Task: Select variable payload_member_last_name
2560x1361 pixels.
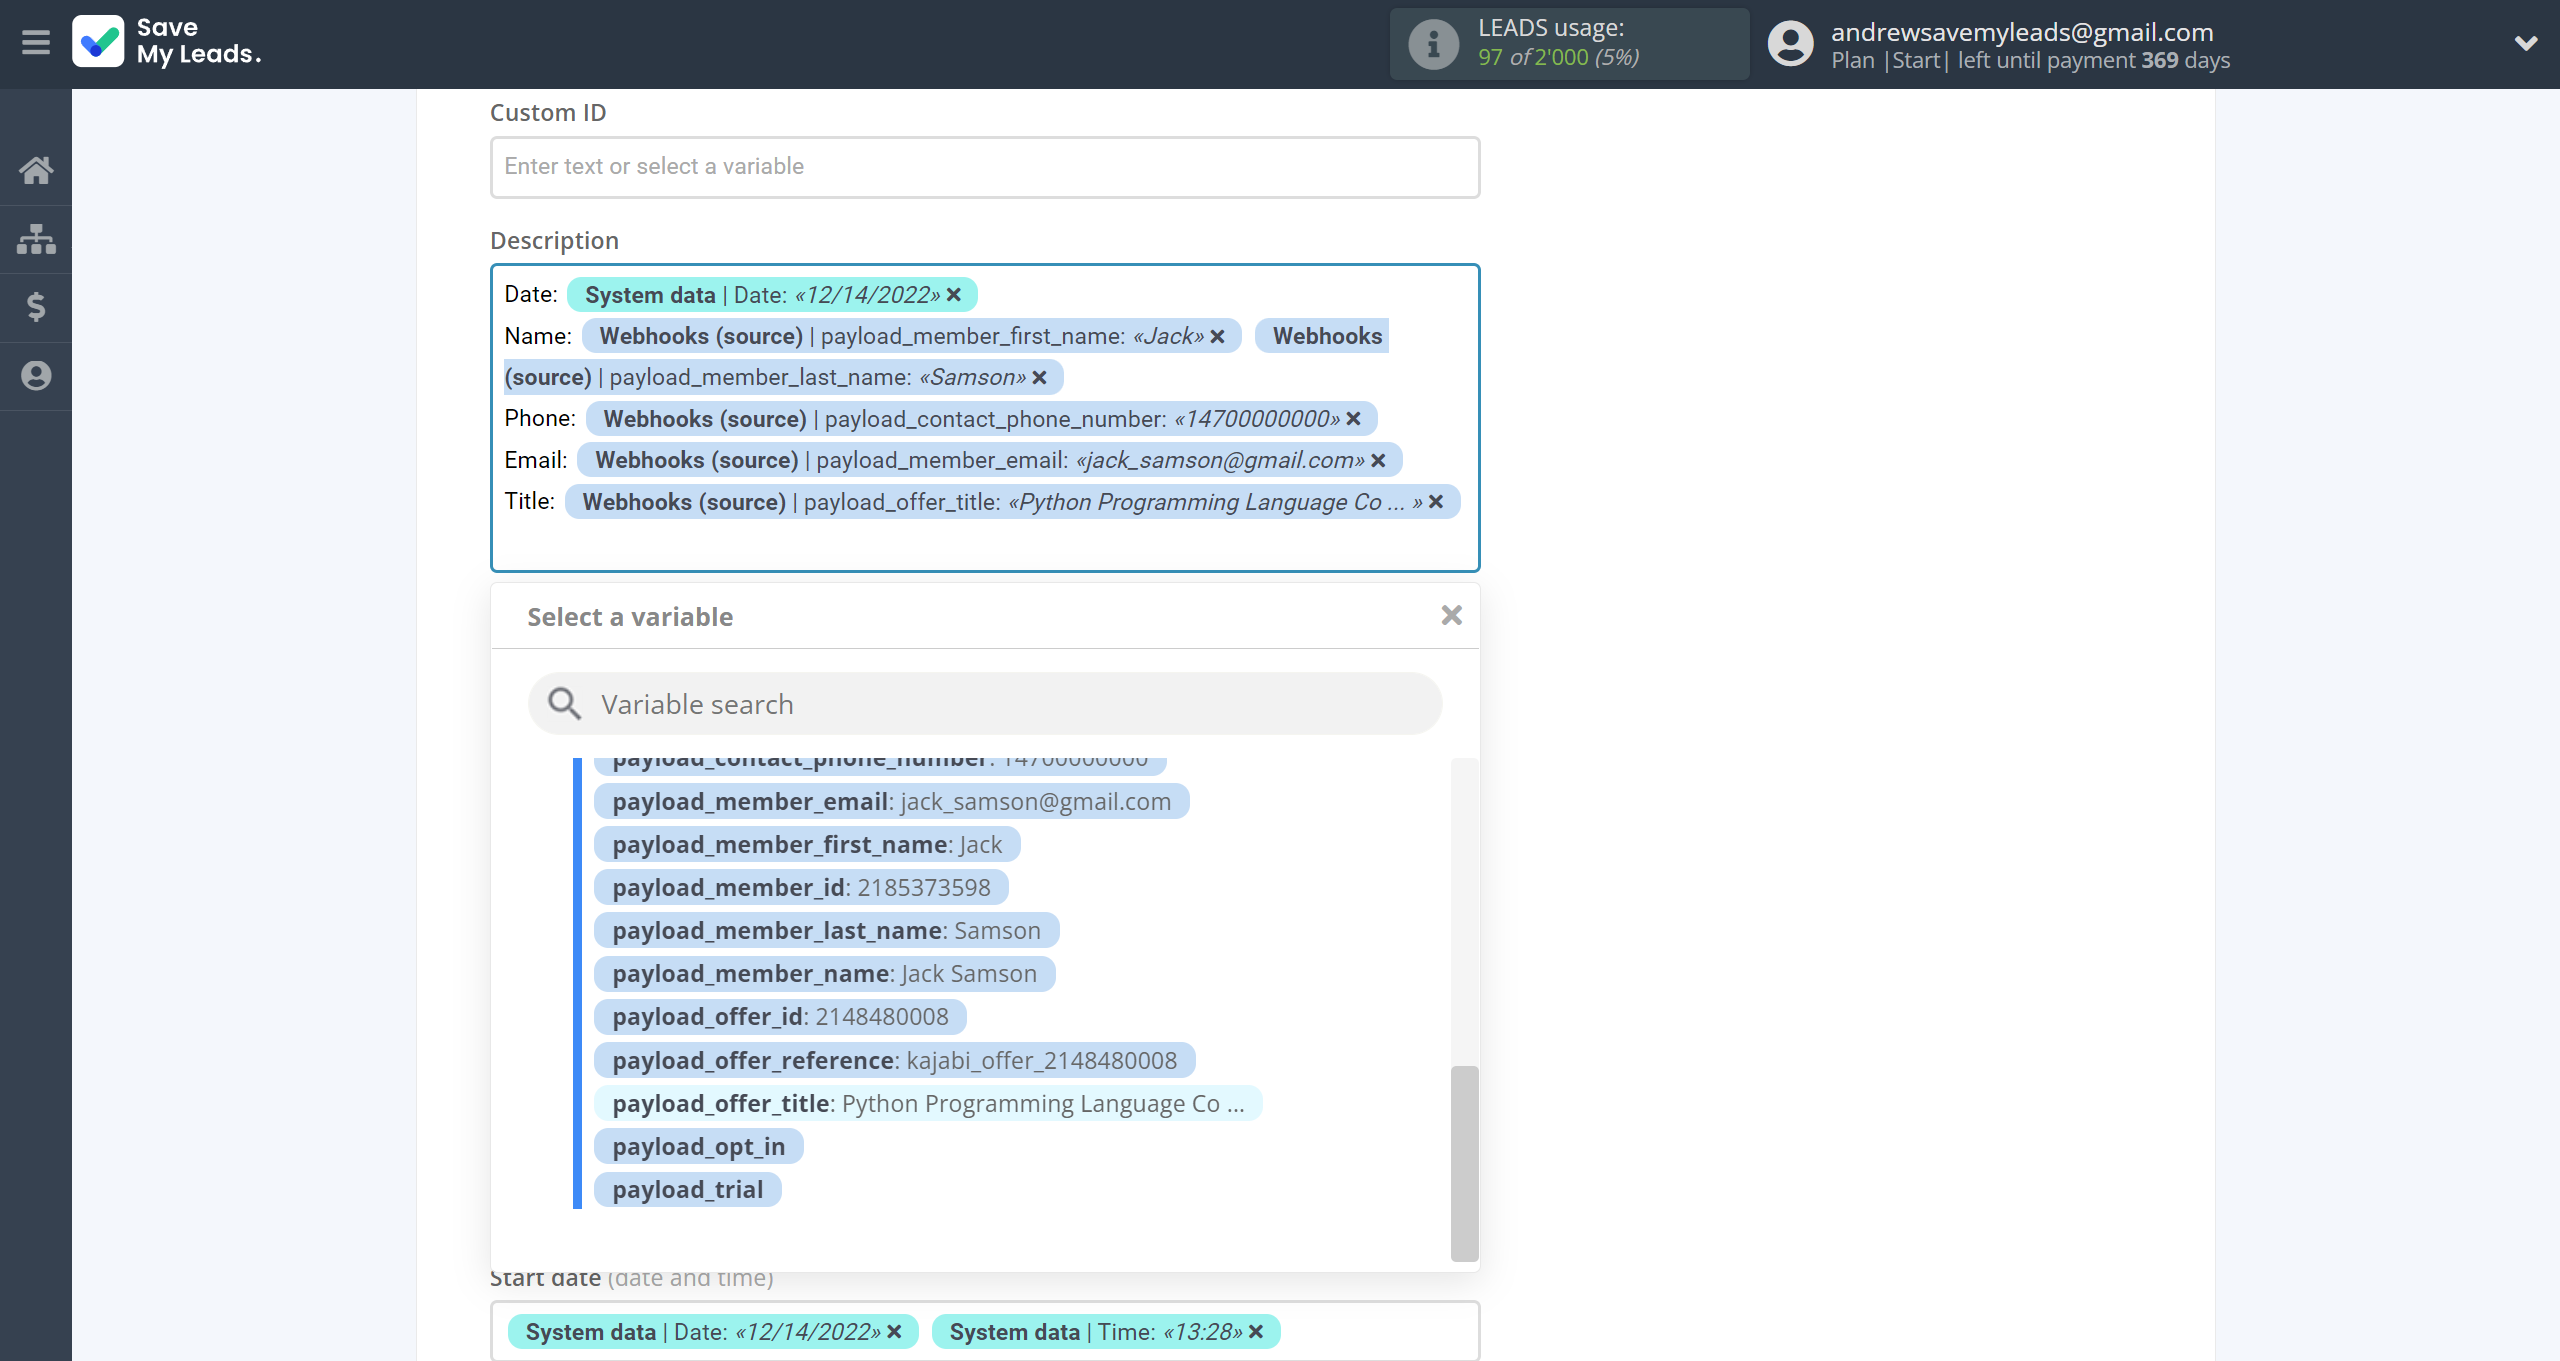Action: click(826, 931)
